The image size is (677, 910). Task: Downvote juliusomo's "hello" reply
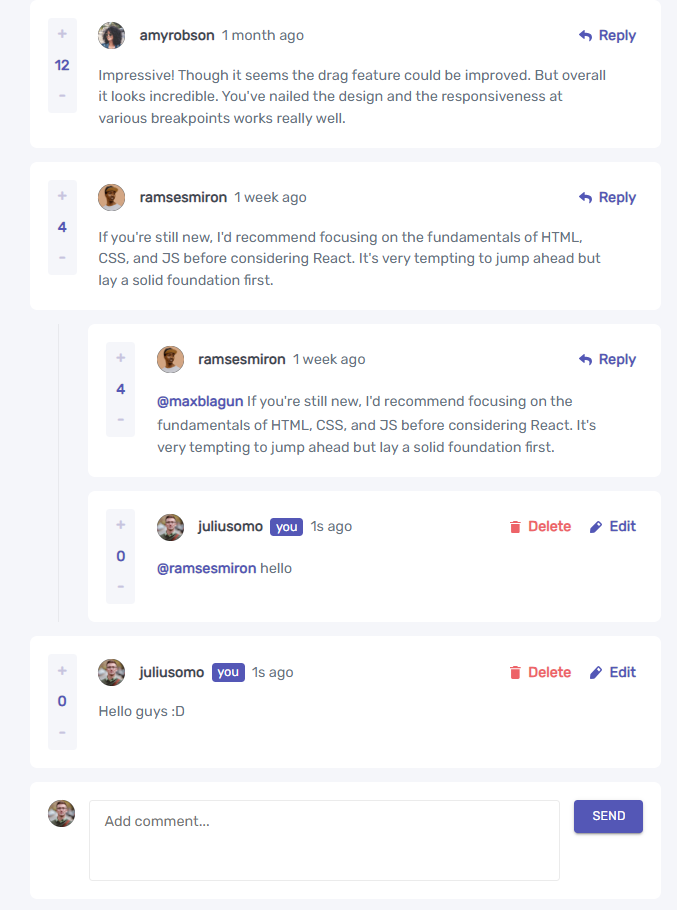point(121,586)
